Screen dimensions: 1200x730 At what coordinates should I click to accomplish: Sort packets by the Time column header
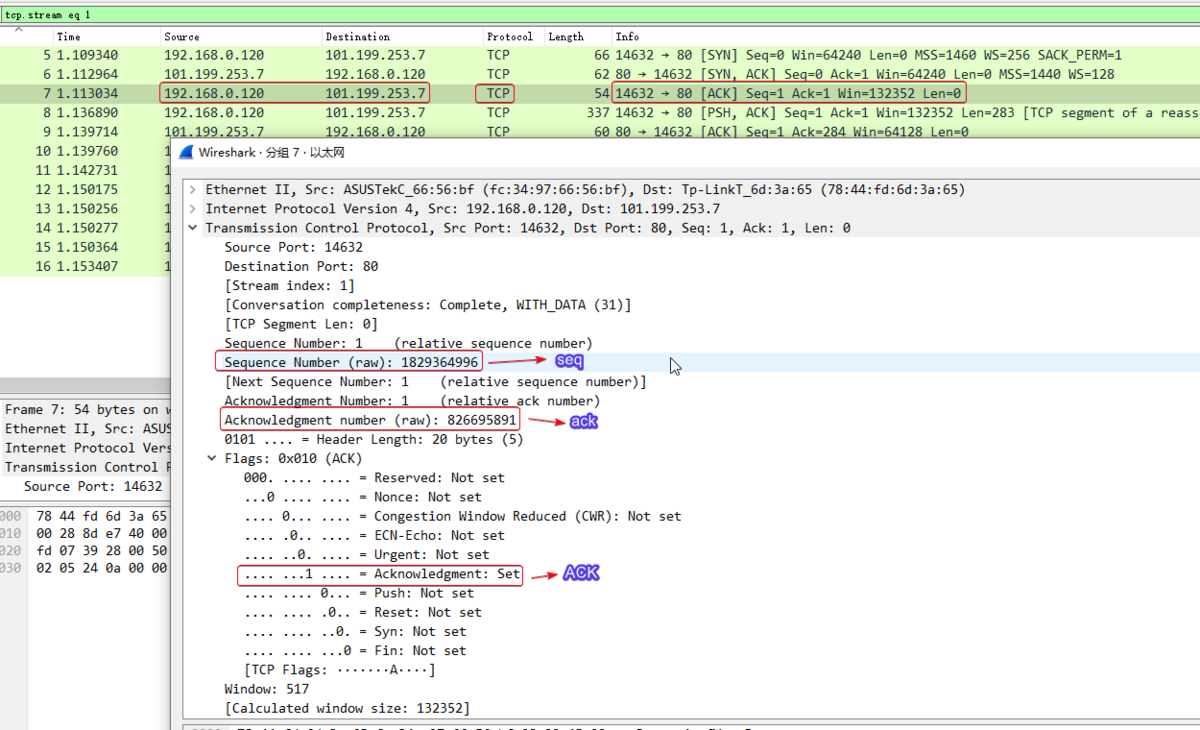click(69, 36)
